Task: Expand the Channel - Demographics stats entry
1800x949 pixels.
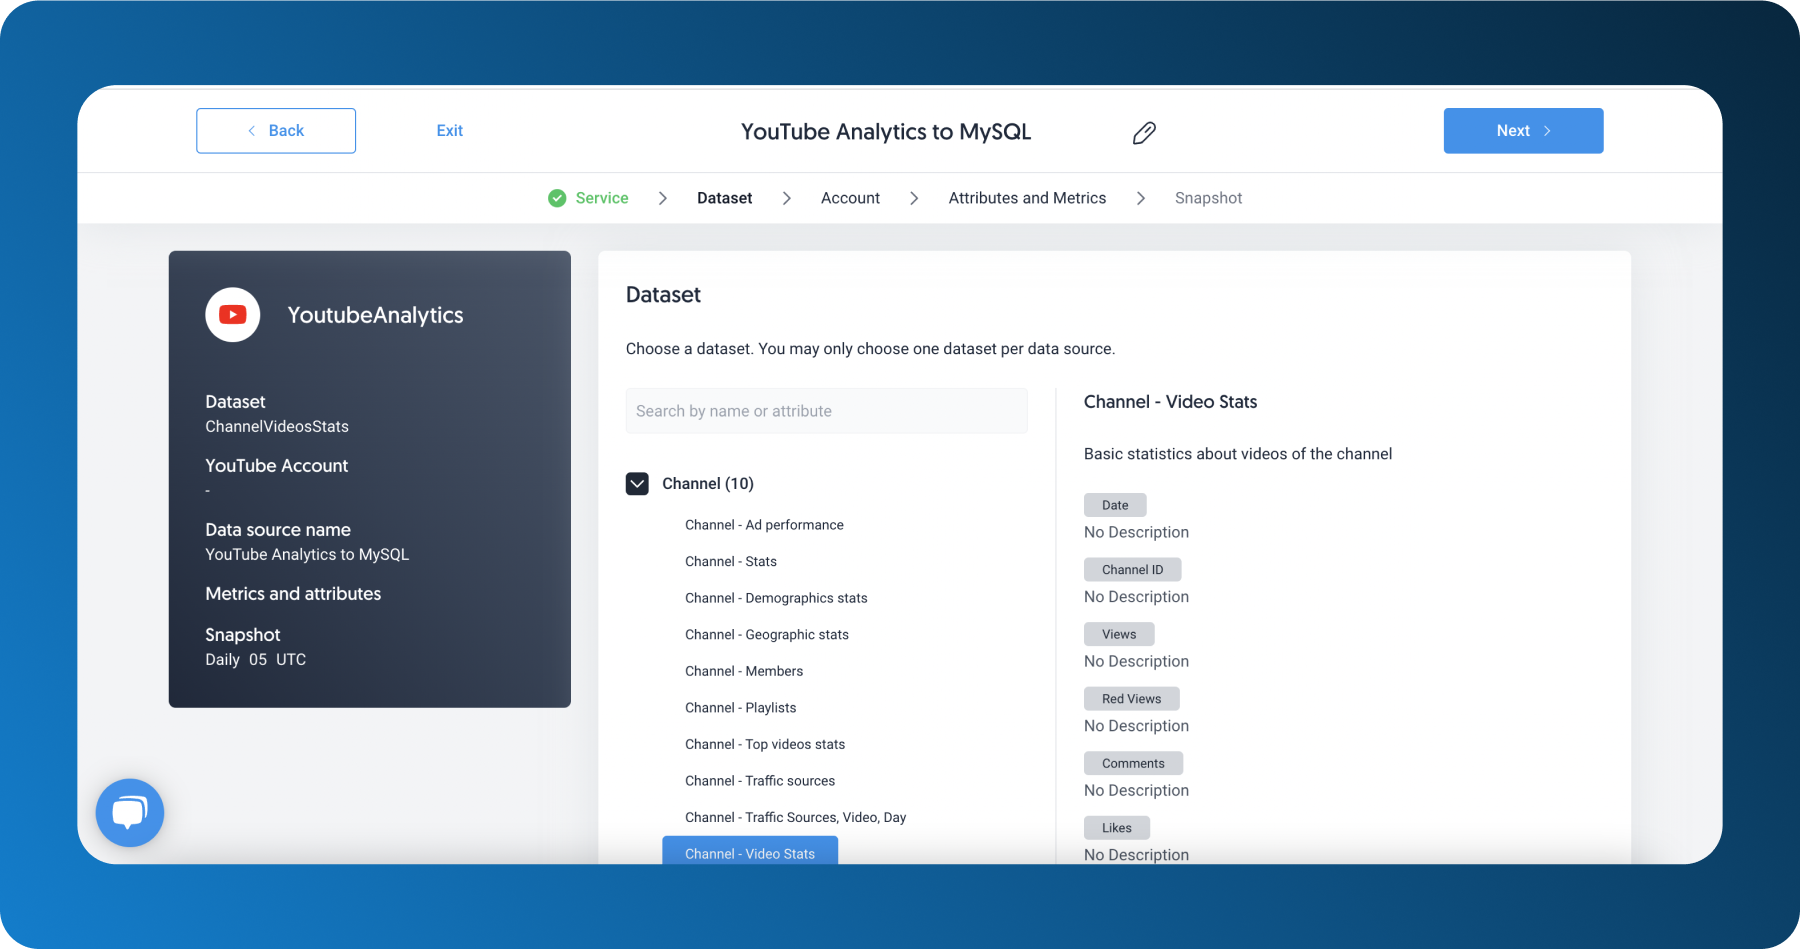Action: point(776,597)
